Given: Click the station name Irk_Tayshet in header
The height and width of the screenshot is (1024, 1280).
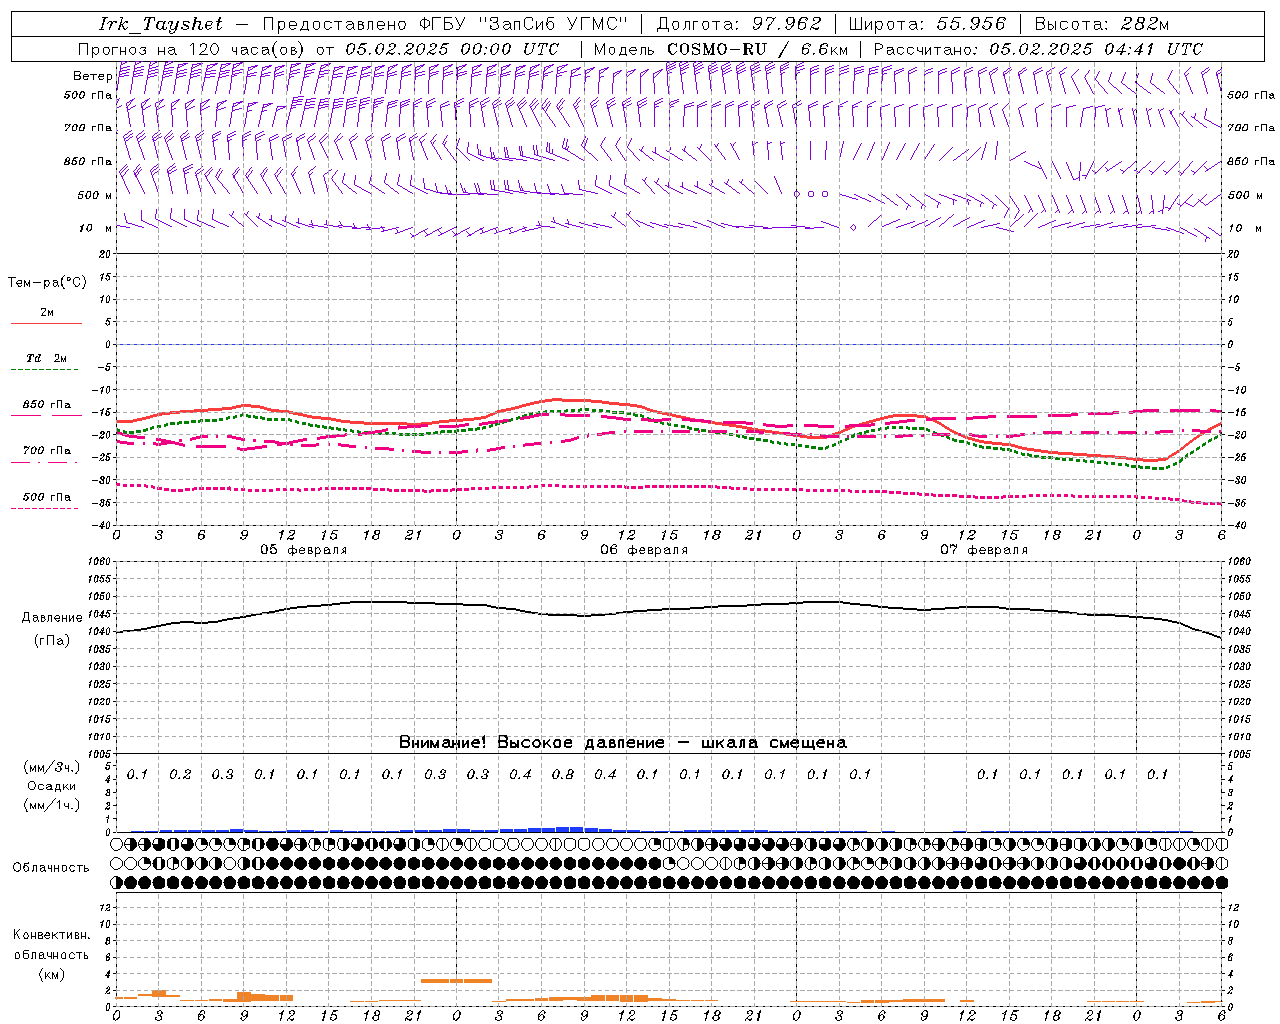Looking at the screenshot, I should point(161,24).
